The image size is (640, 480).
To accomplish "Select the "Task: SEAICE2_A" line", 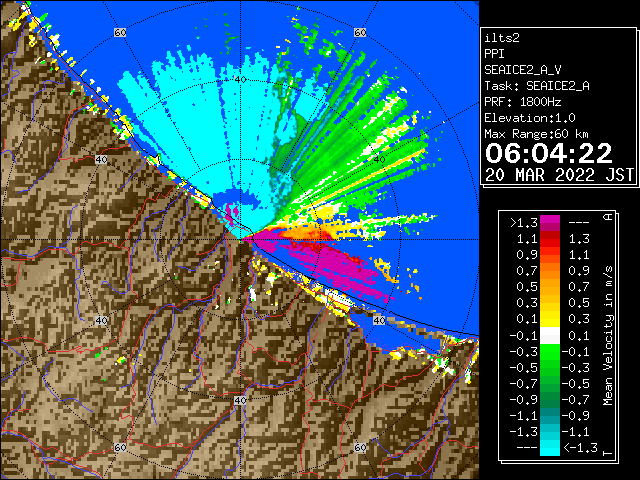I will 537,86.
